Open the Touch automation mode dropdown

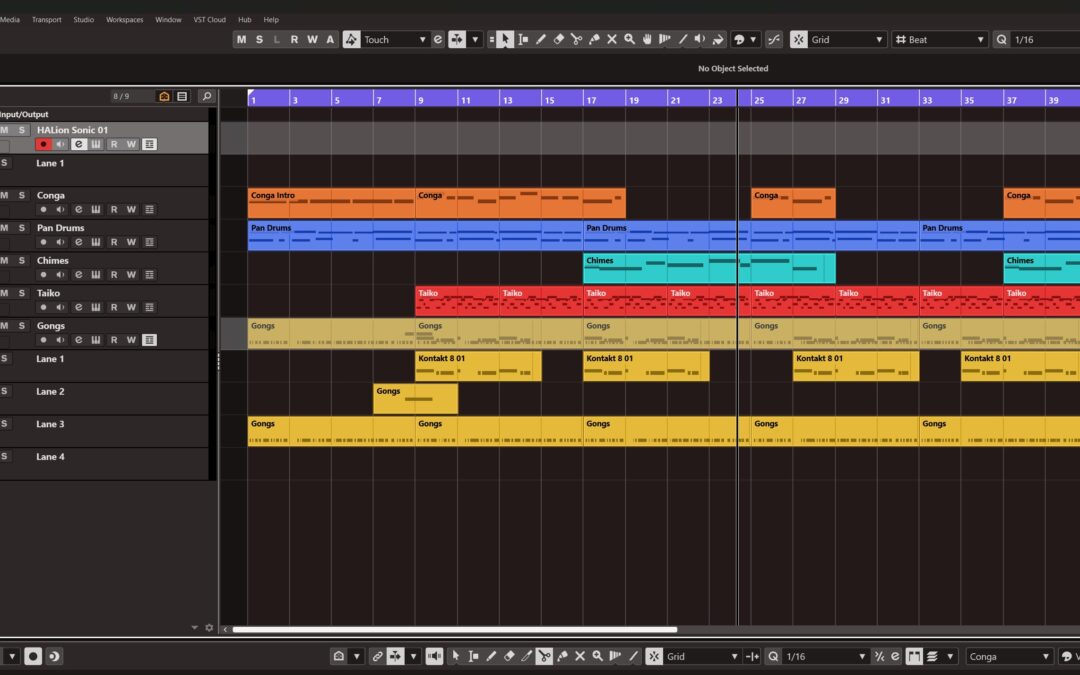pyautogui.click(x=394, y=40)
